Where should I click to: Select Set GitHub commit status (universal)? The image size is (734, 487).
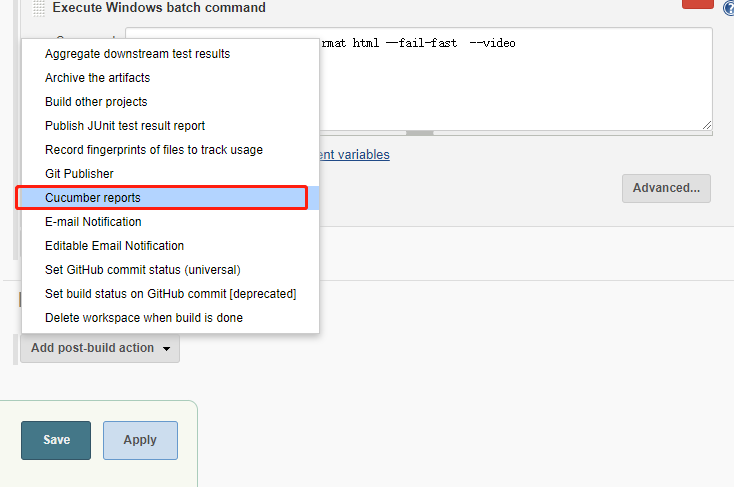coord(142,270)
